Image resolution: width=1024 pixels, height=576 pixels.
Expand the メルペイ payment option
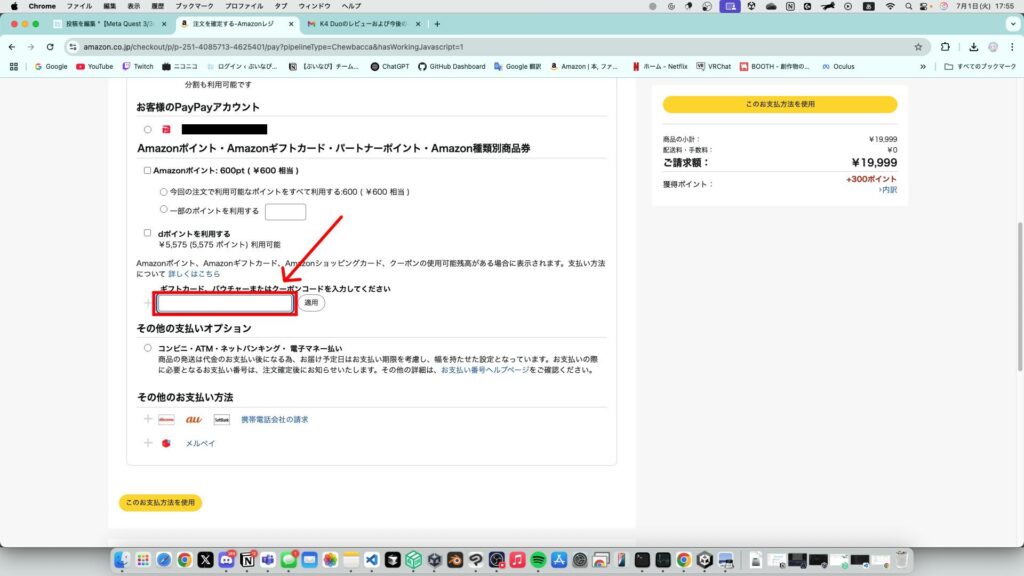coord(148,443)
